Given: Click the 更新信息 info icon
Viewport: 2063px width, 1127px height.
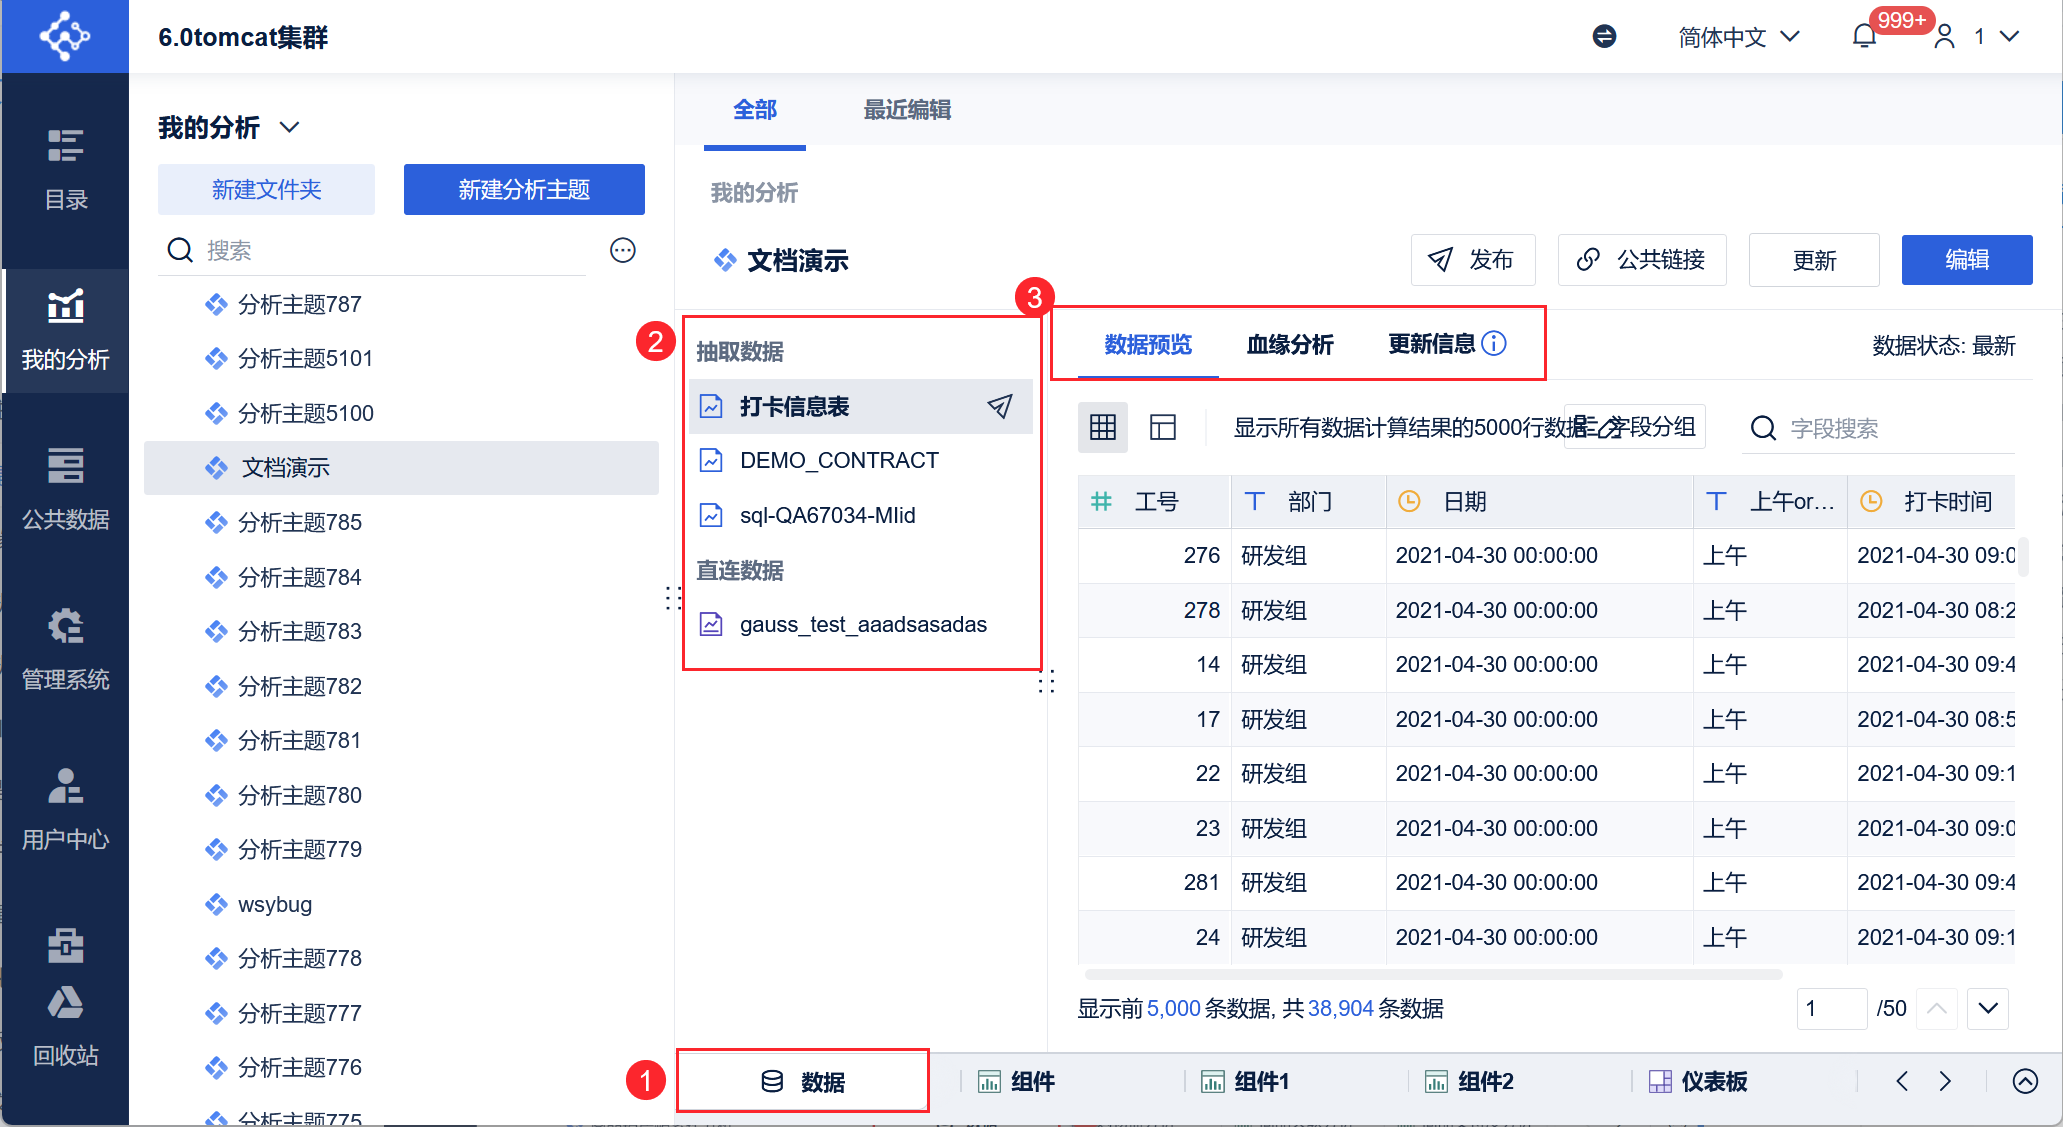Looking at the screenshot, I should 1494,344.
